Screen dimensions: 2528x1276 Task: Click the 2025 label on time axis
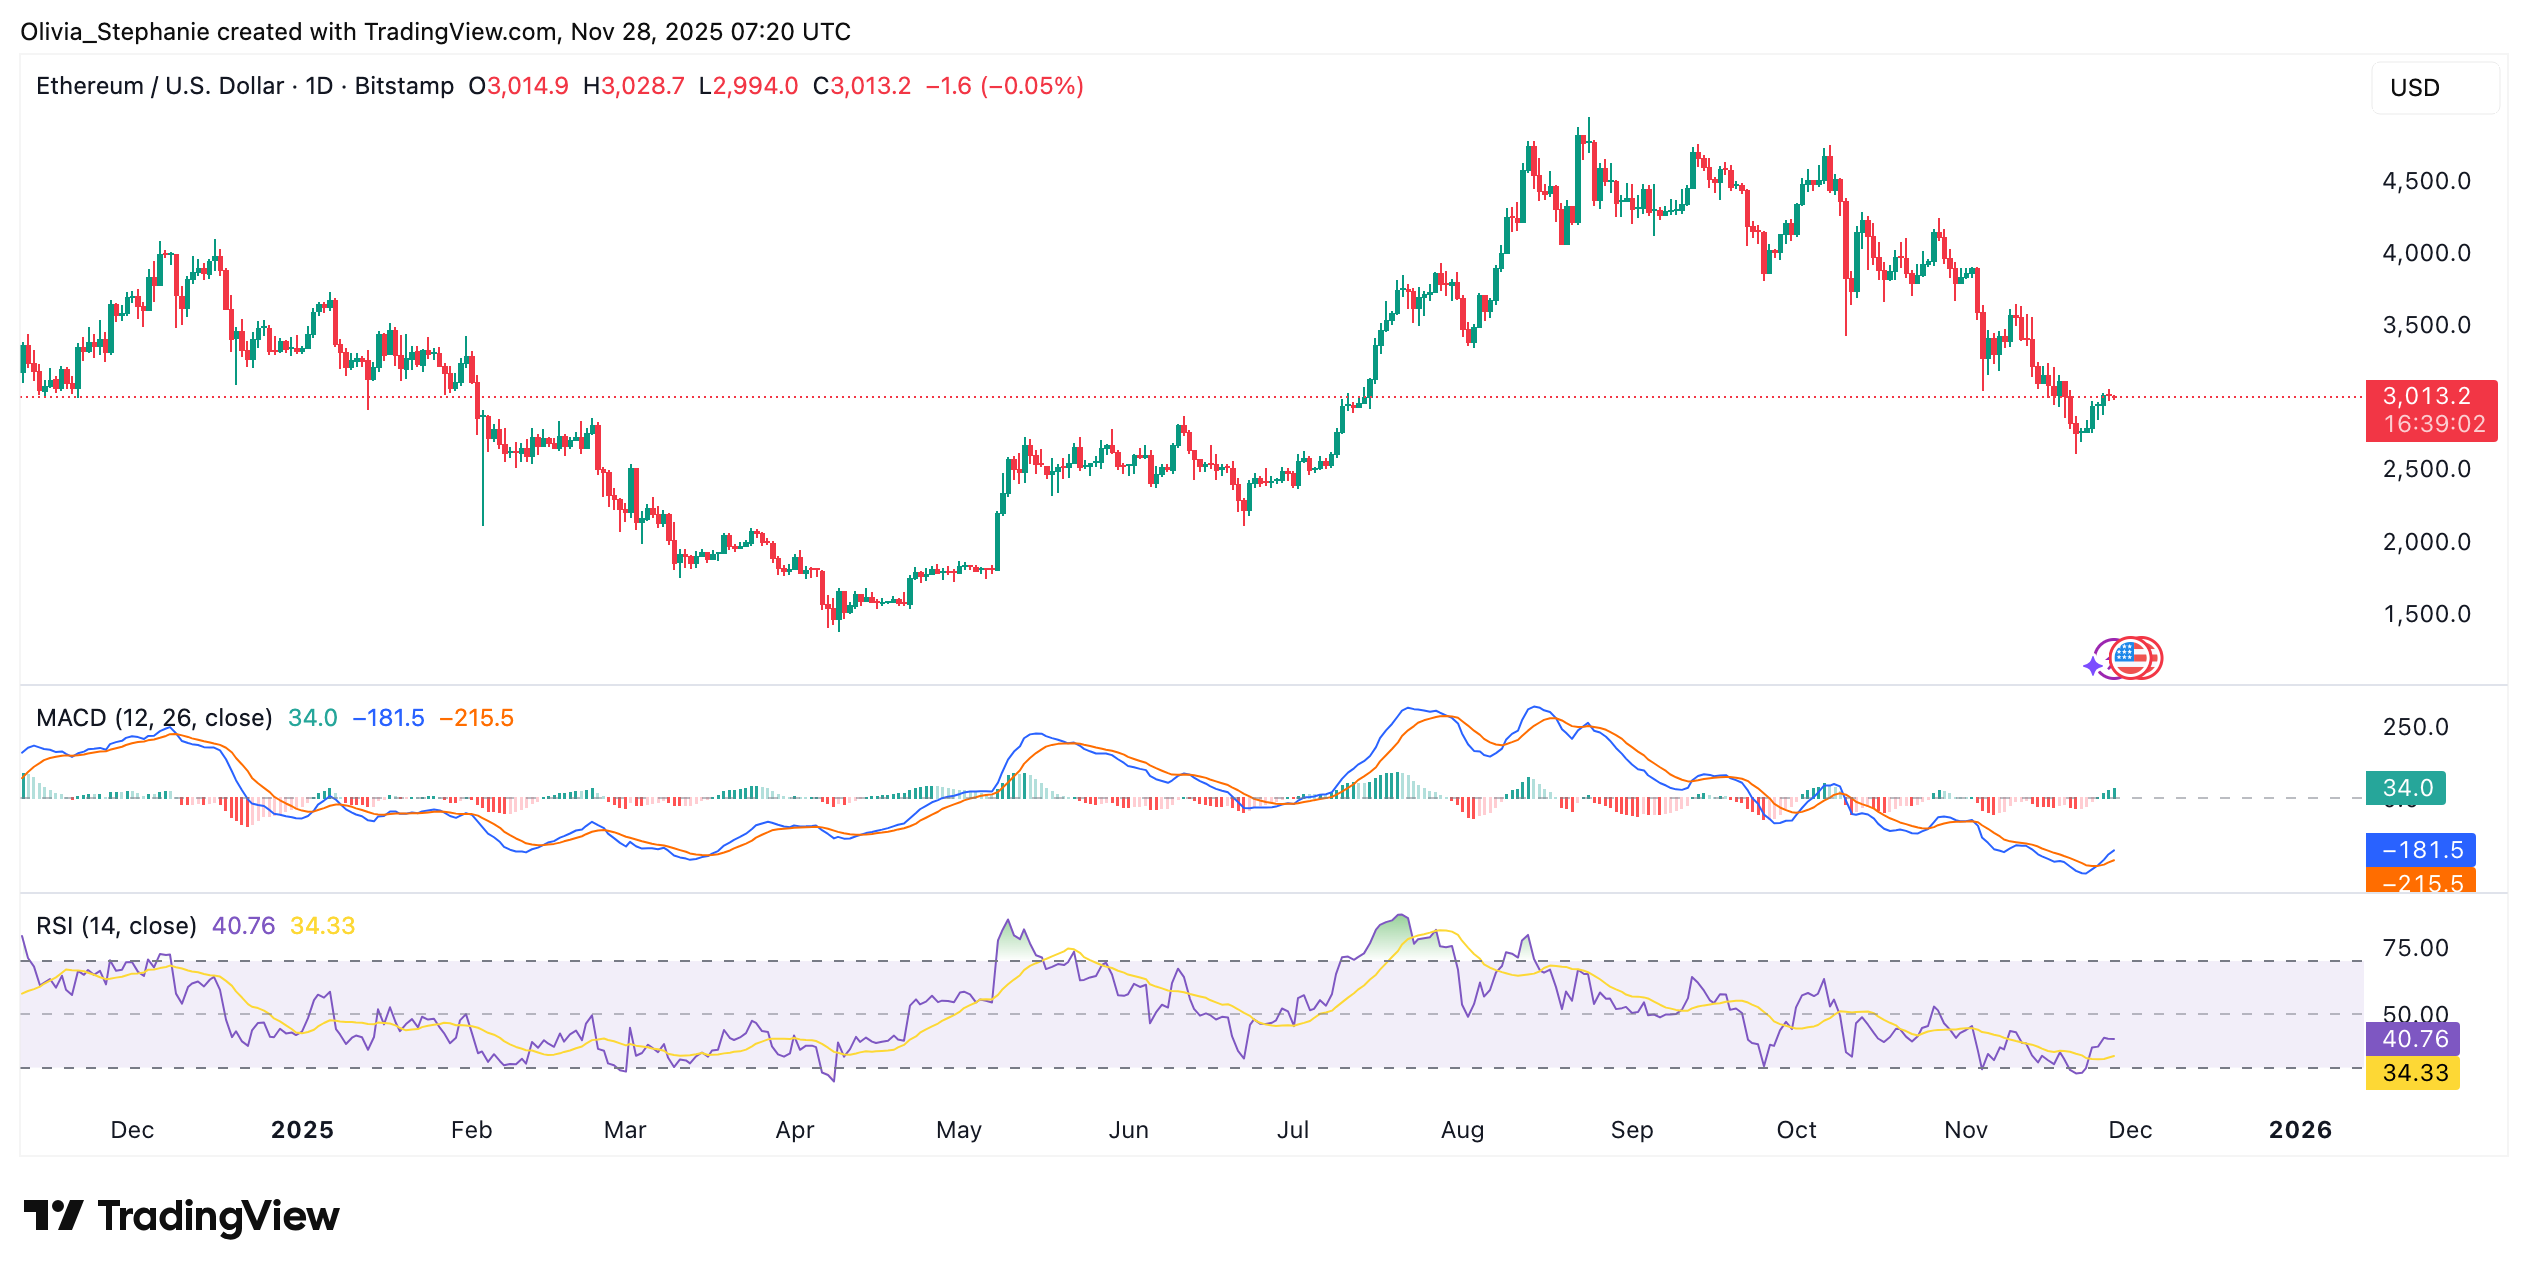302,1130
